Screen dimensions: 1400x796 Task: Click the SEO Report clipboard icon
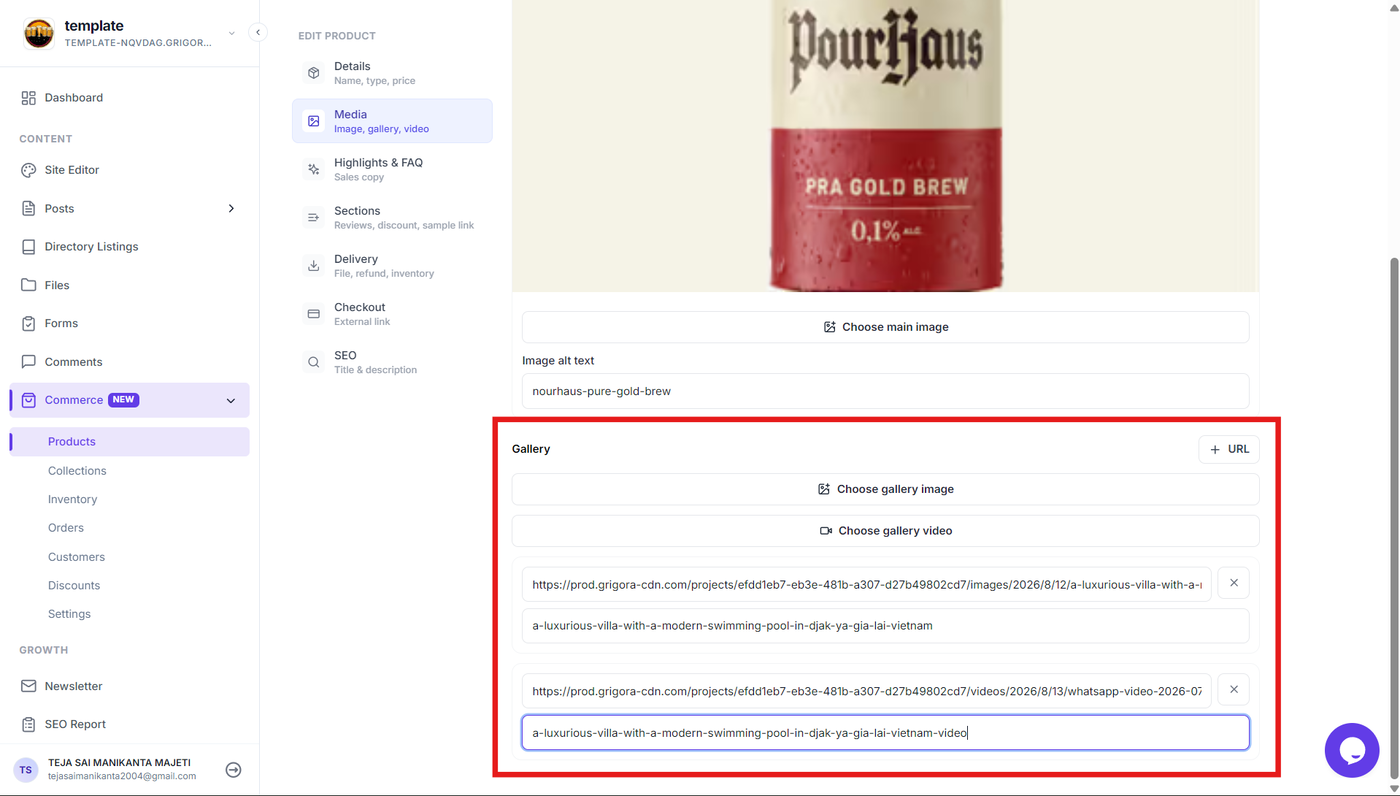(28, 724)
